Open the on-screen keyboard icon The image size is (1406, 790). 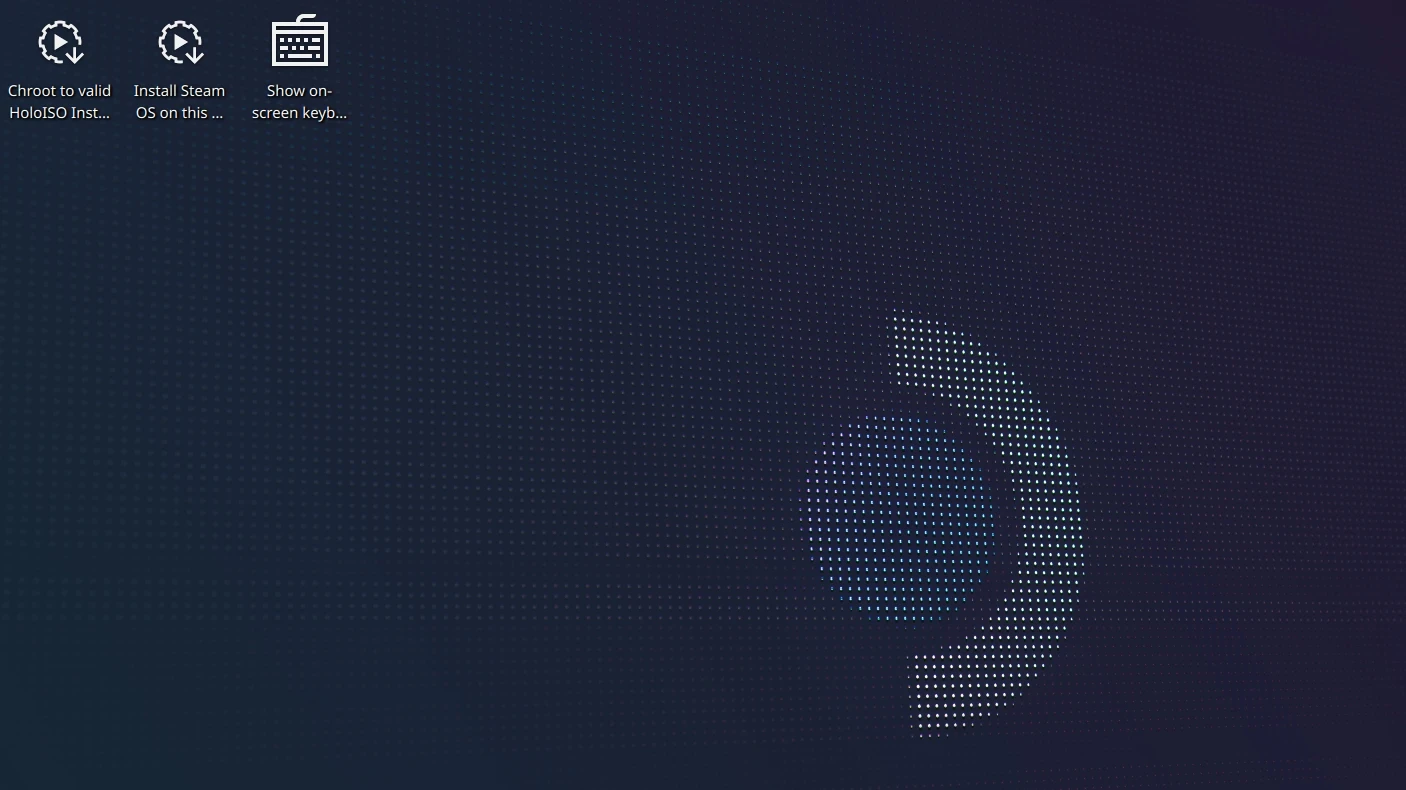click(x=299, y=44)
